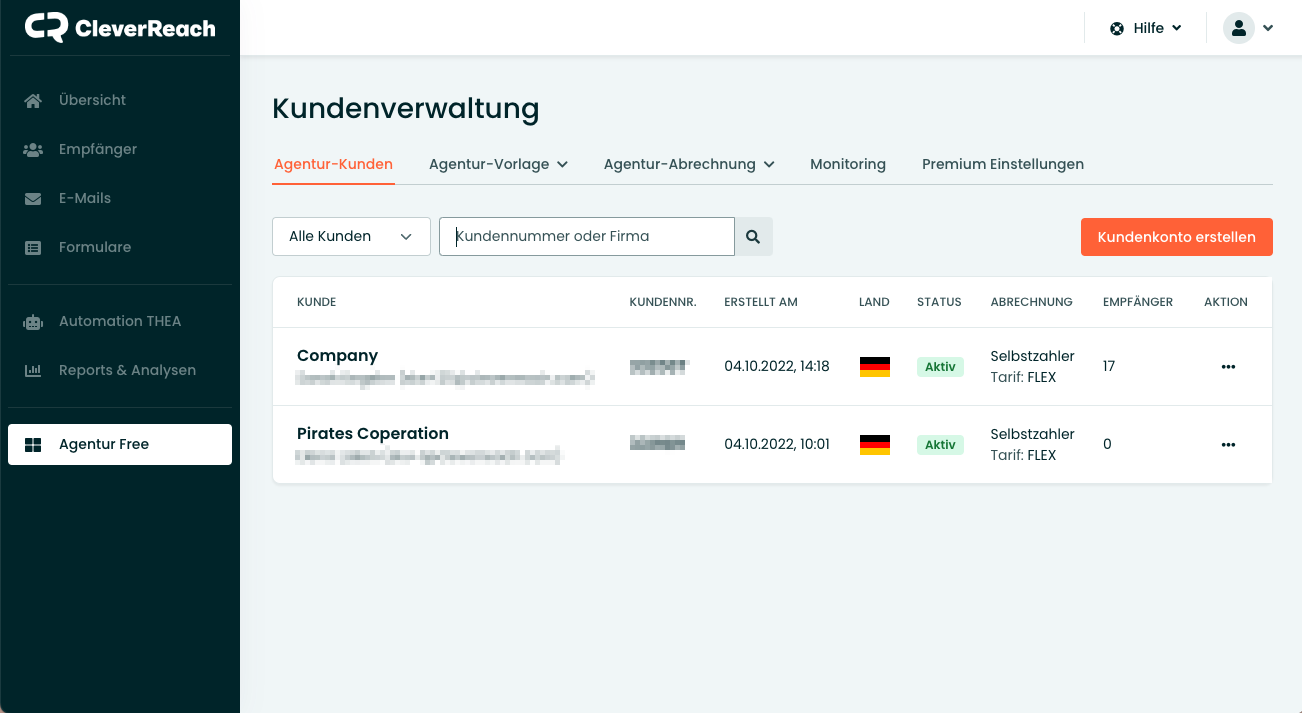The width and height of the screenshot is (1302, 713).
Task: Open the action menu for Pirates Coperation
Action: [1228, 445]
